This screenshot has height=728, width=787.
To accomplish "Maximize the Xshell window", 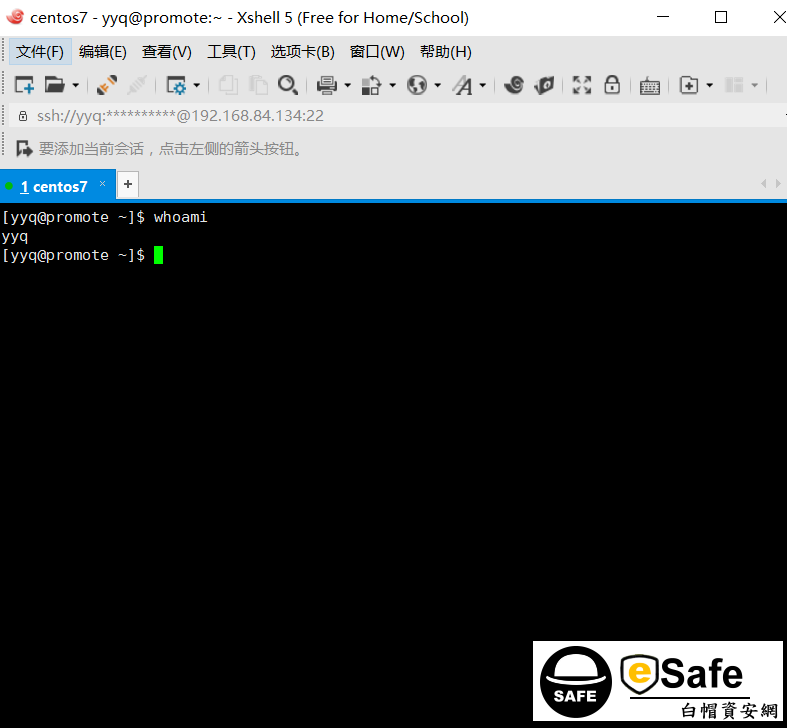I will (x=721, y=17).
